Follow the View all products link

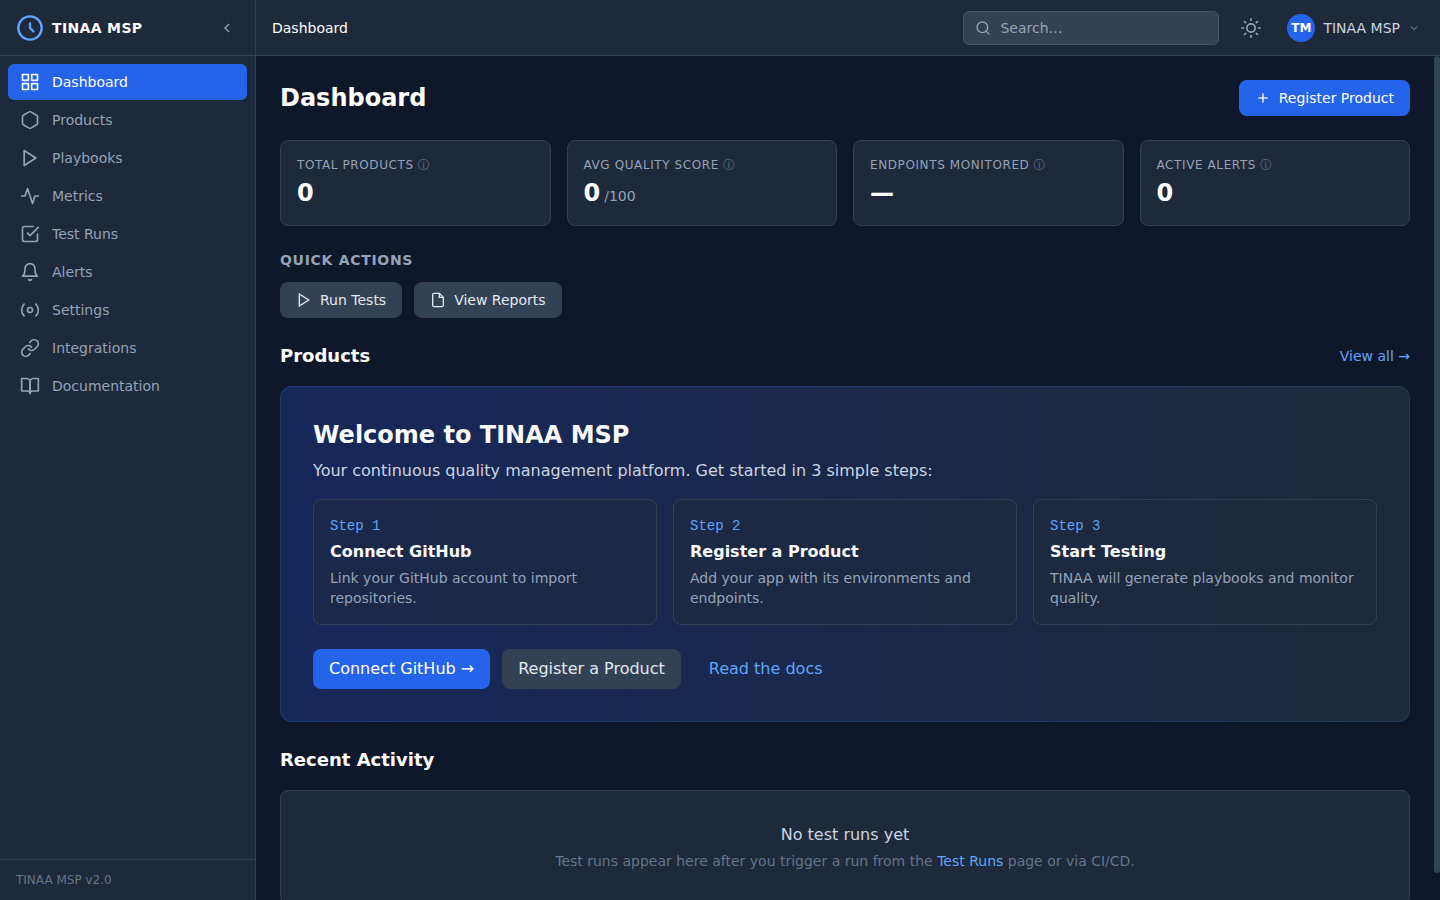[x=1374, y=356]
